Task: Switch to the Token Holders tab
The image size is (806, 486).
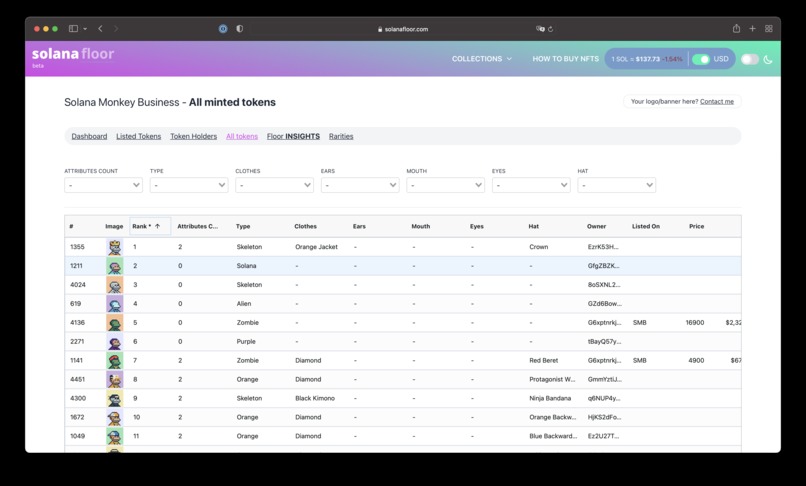Action: click(193, 136)
